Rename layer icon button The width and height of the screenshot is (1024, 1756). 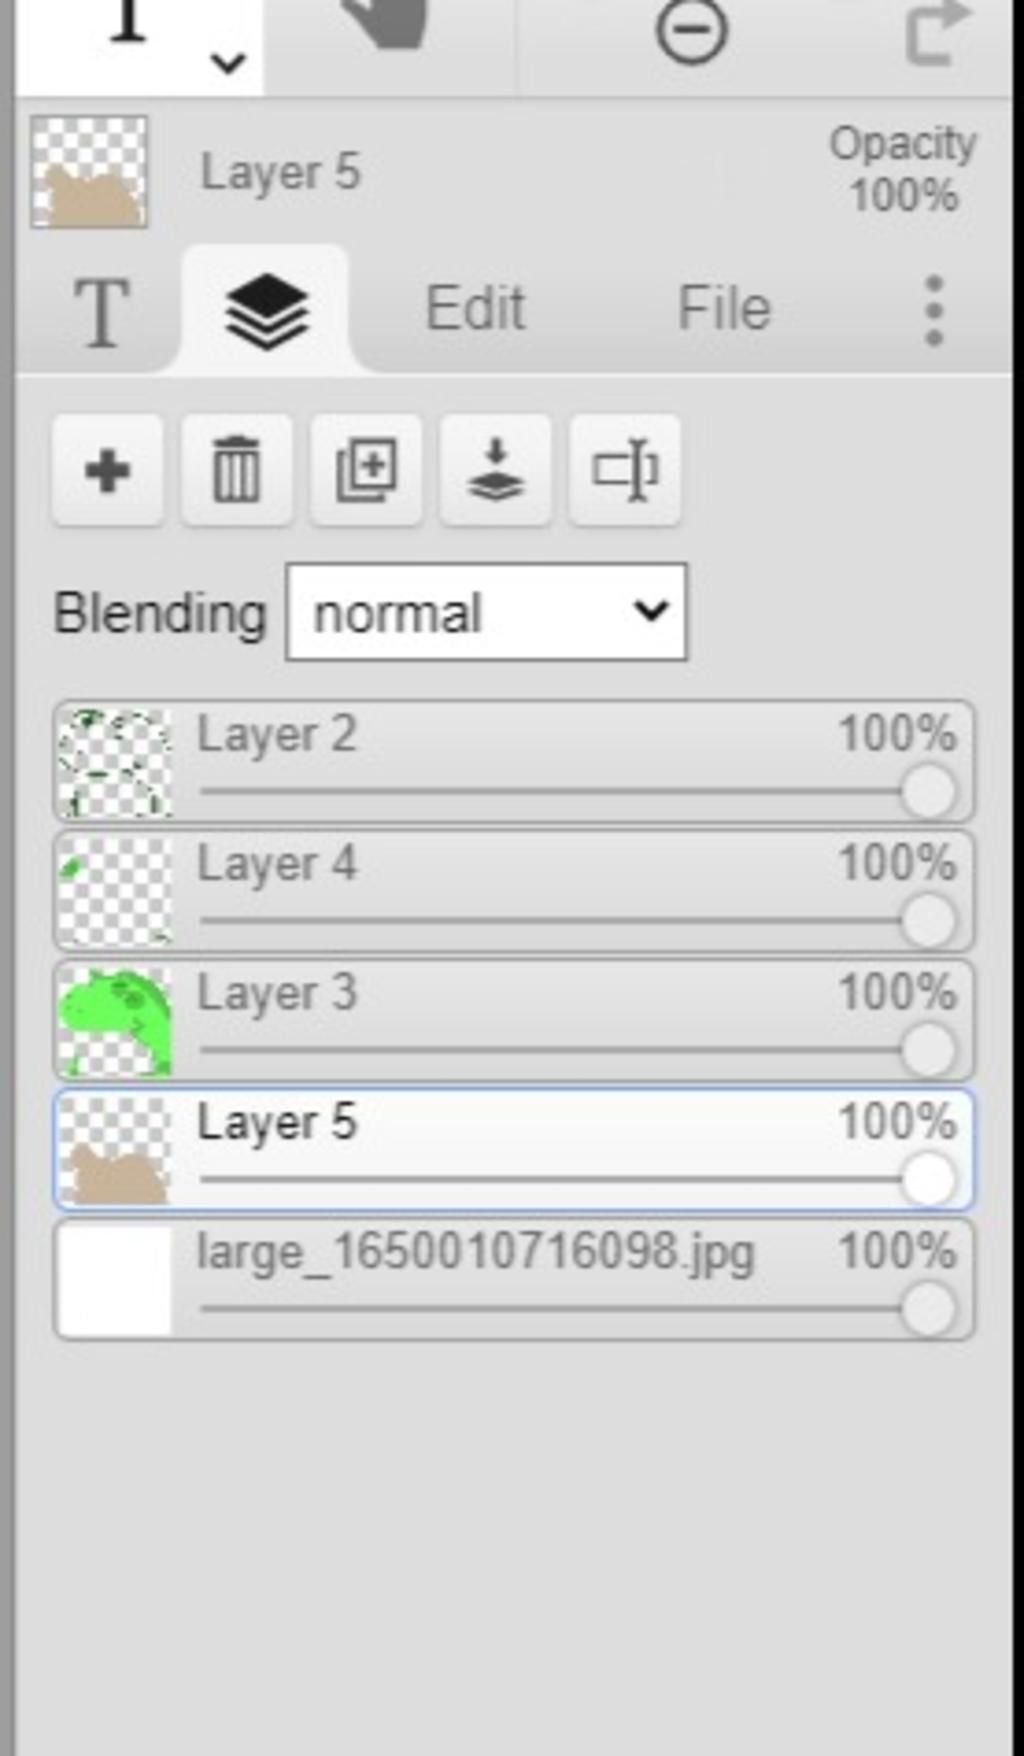click(x=625, y=470)
